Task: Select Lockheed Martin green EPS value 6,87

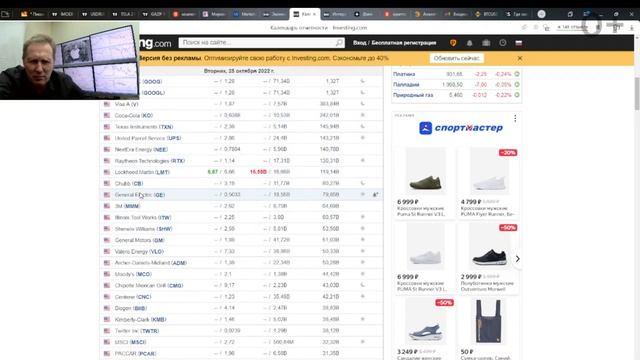Action: click(213, 172)
